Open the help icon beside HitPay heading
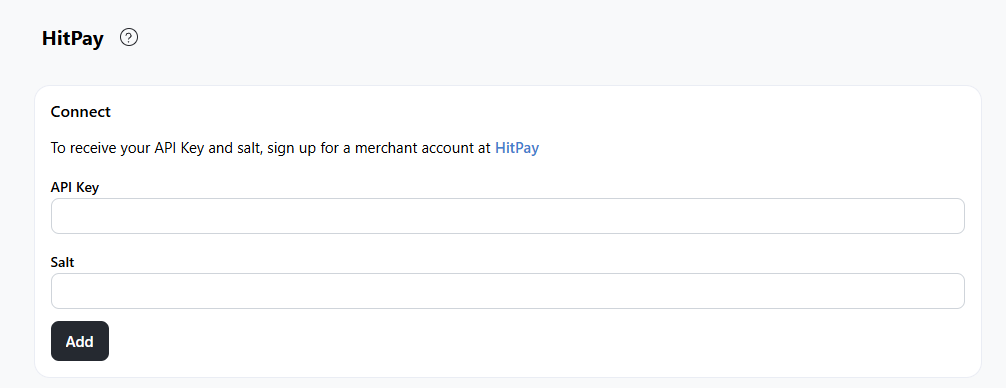1006x388 pixels. point(129,38)
